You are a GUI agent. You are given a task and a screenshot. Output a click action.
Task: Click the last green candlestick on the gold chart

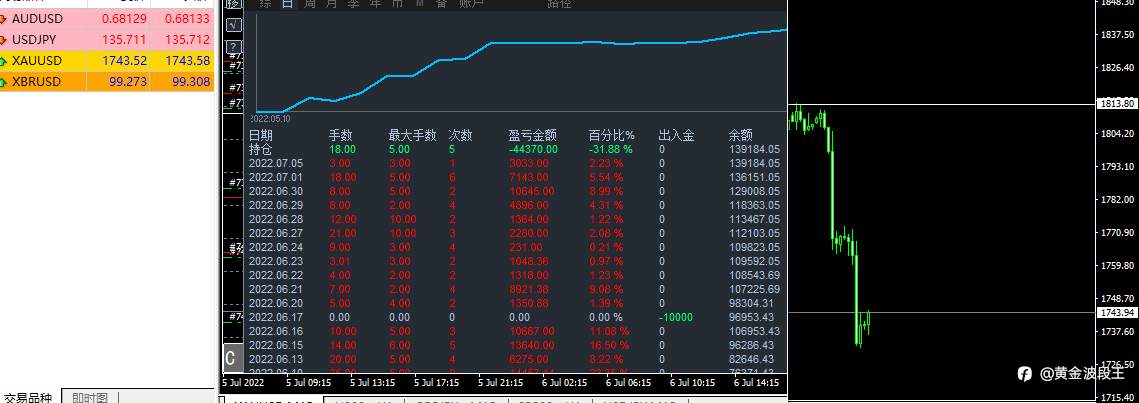868,322
